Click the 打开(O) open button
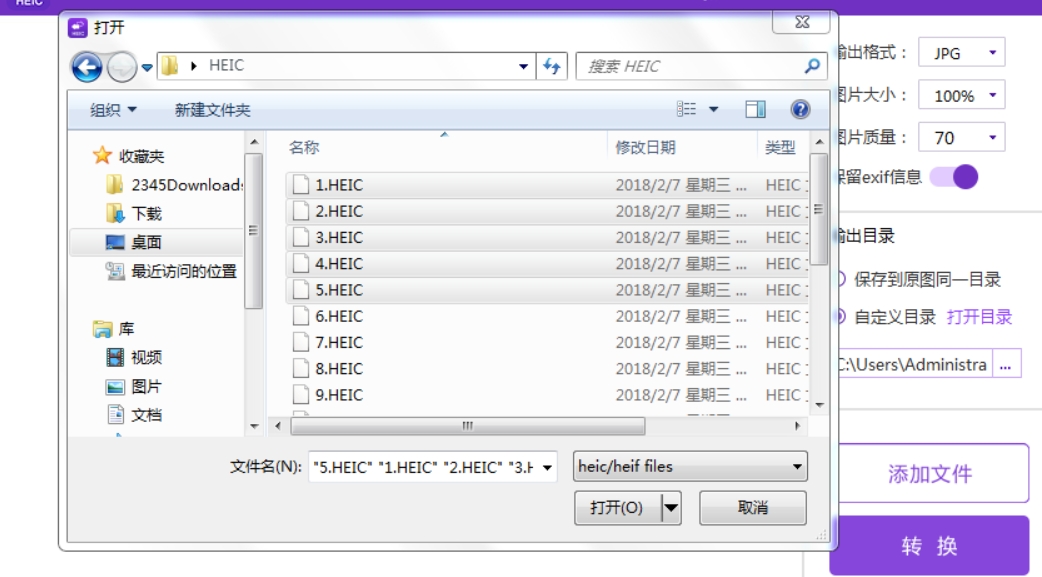 [x=617, y=508]
